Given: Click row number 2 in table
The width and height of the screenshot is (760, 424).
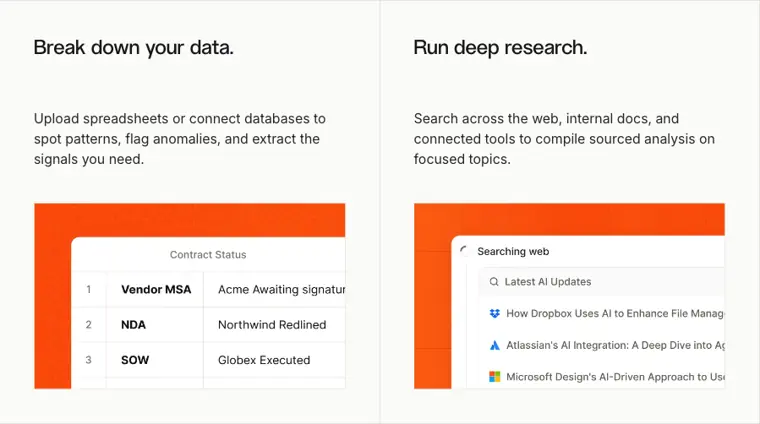Looking at the screenshot, I should [x=89, y=325].
